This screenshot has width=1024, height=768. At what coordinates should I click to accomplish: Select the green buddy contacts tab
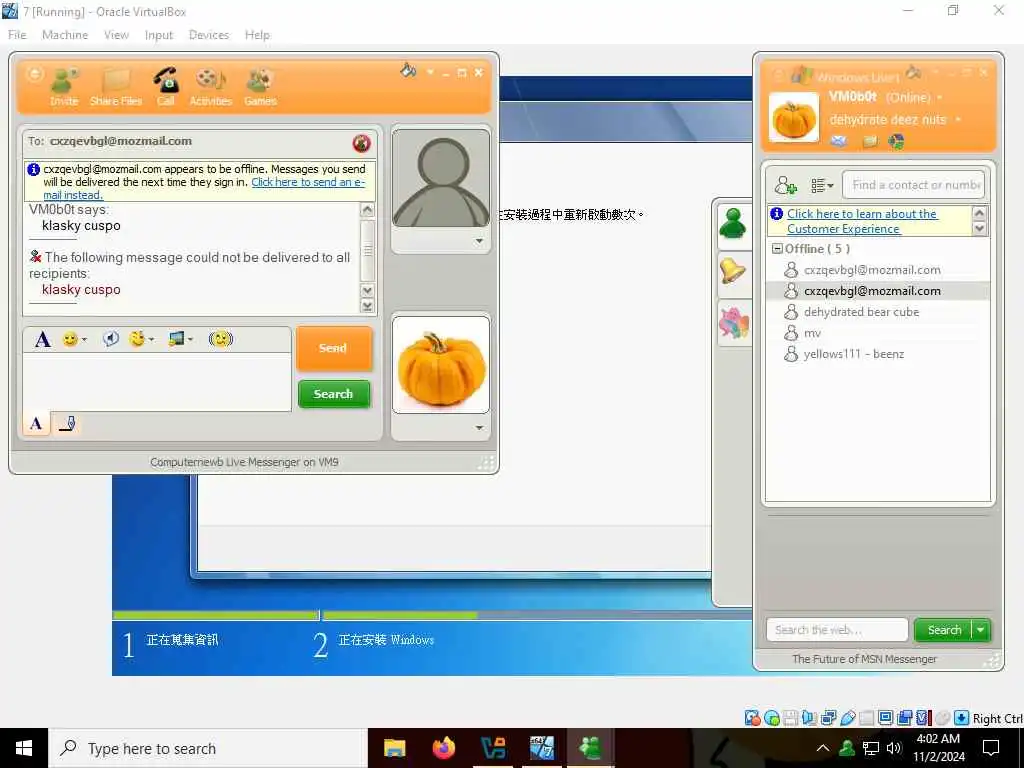click(733, 225)
